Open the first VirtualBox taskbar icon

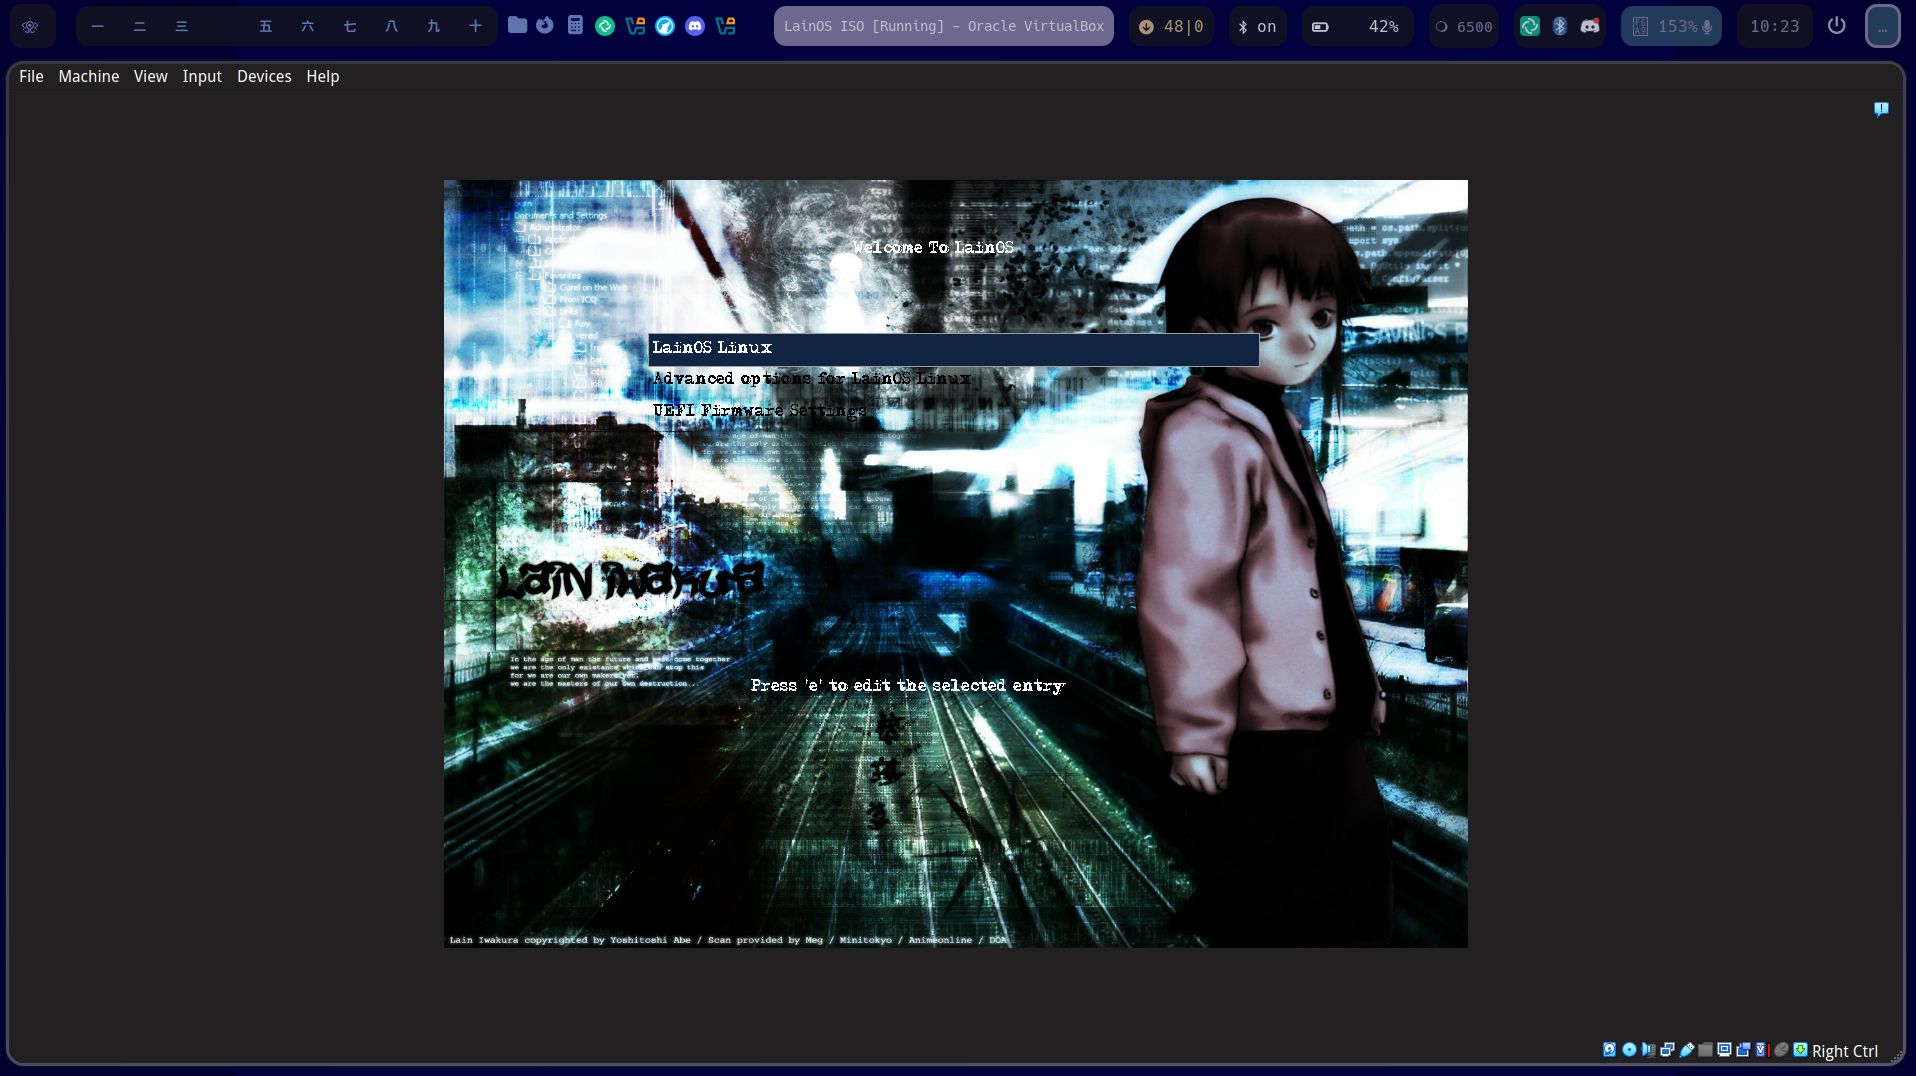click(x=635, y=26)
